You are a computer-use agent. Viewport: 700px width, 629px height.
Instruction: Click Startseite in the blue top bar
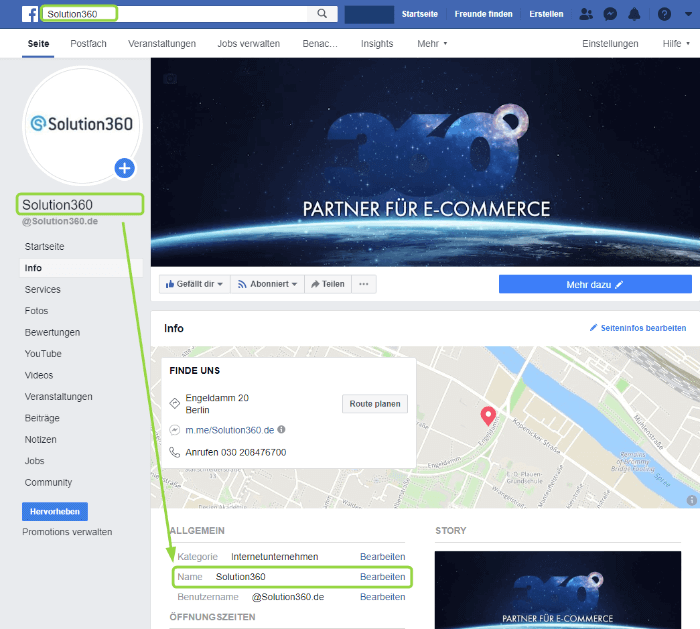pos(419,14)
